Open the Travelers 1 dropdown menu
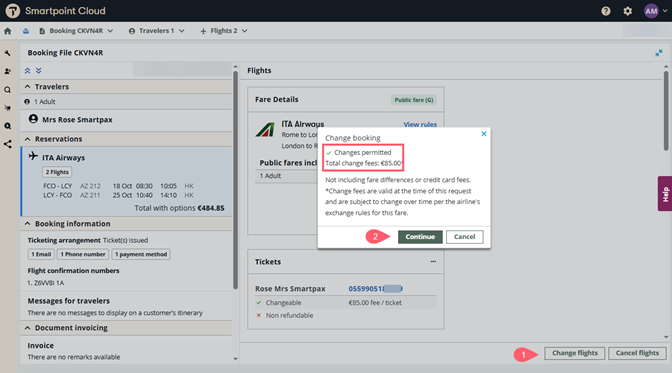Viewport: 672px width, 373px height. pyautogui.click(x=156, y=31)
